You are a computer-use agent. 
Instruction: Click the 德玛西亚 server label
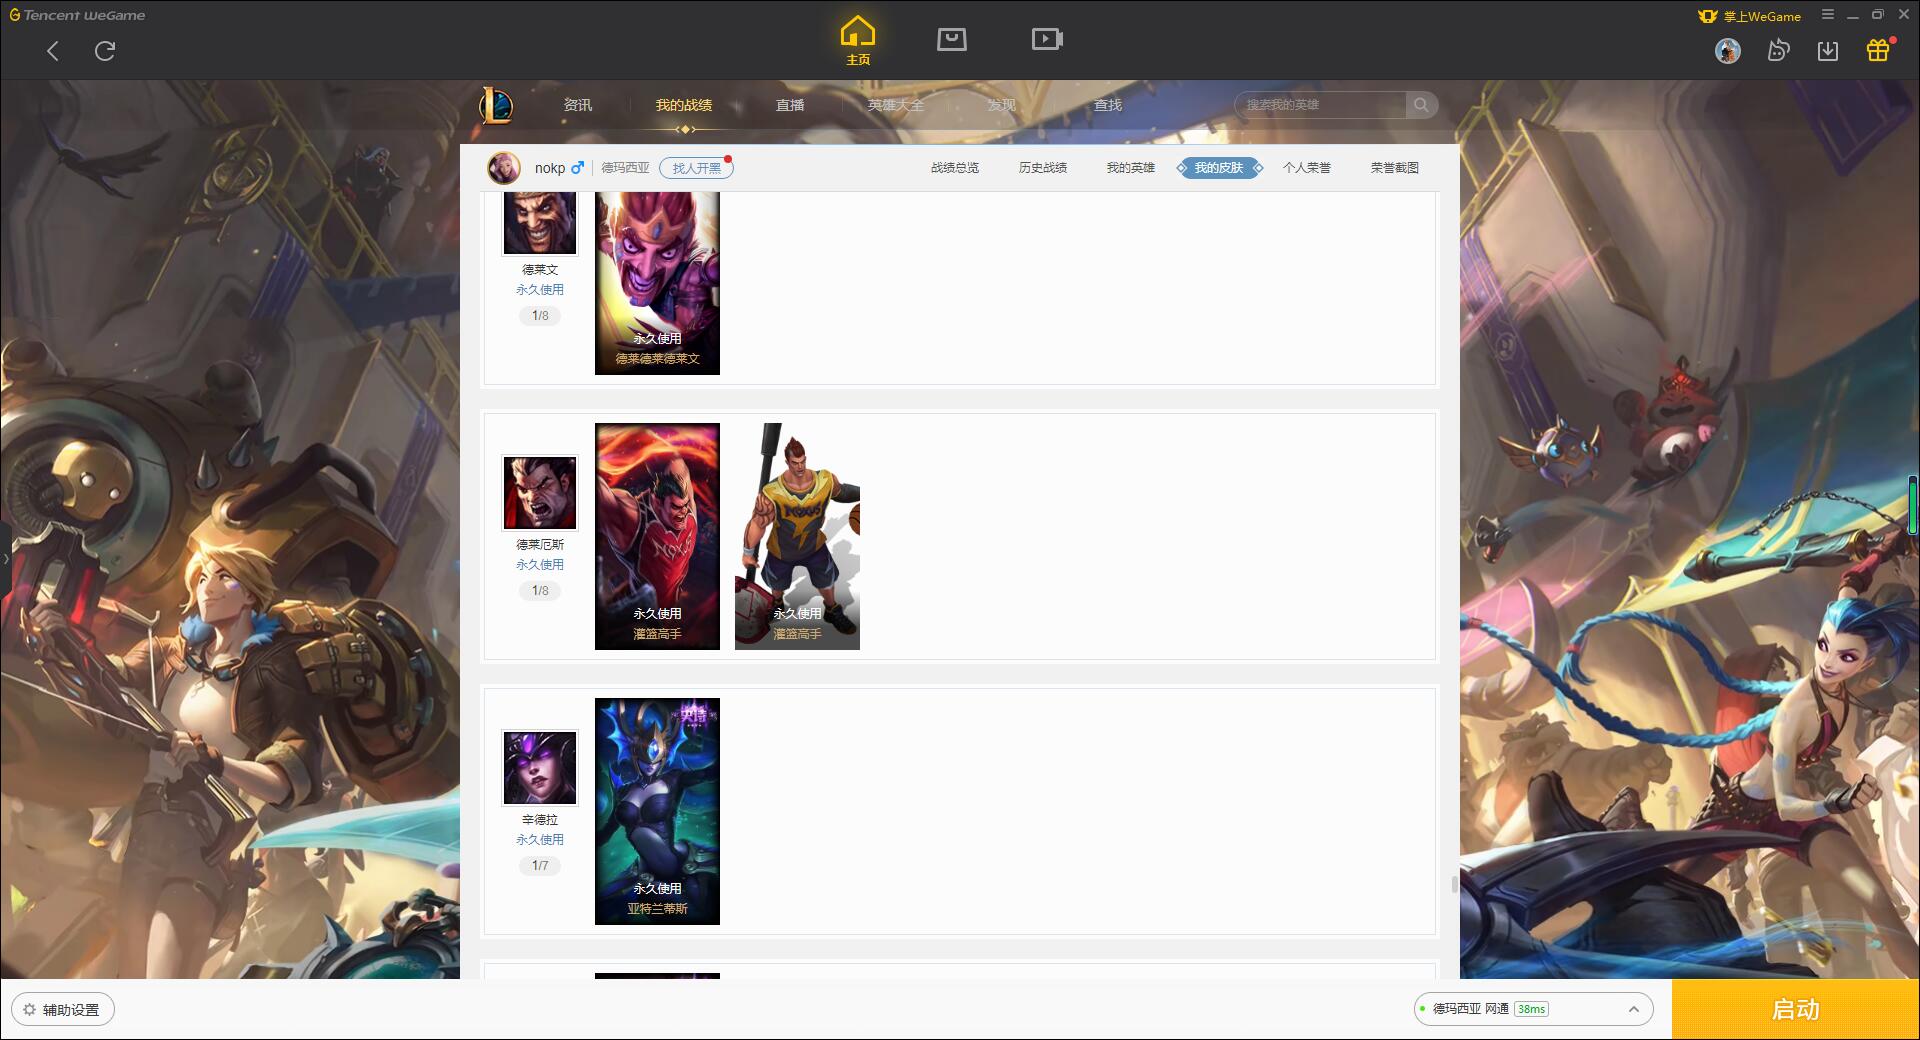click(625, 168)
